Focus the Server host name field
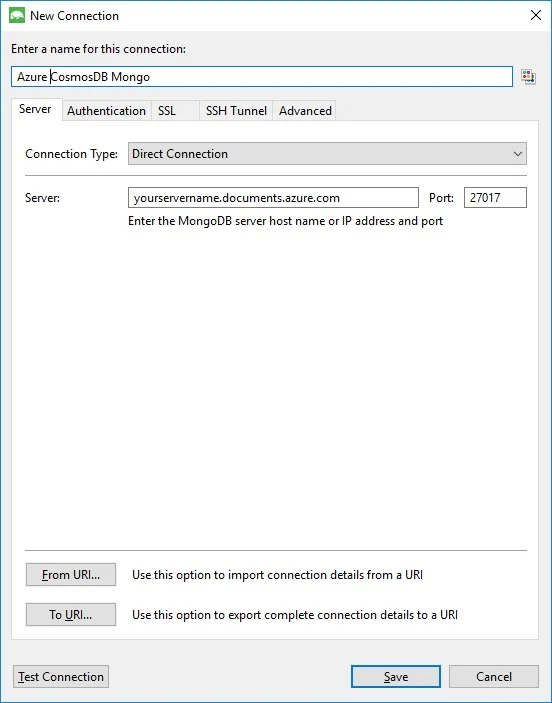Viewport: 552px width, 703px height. coord(273,198)
